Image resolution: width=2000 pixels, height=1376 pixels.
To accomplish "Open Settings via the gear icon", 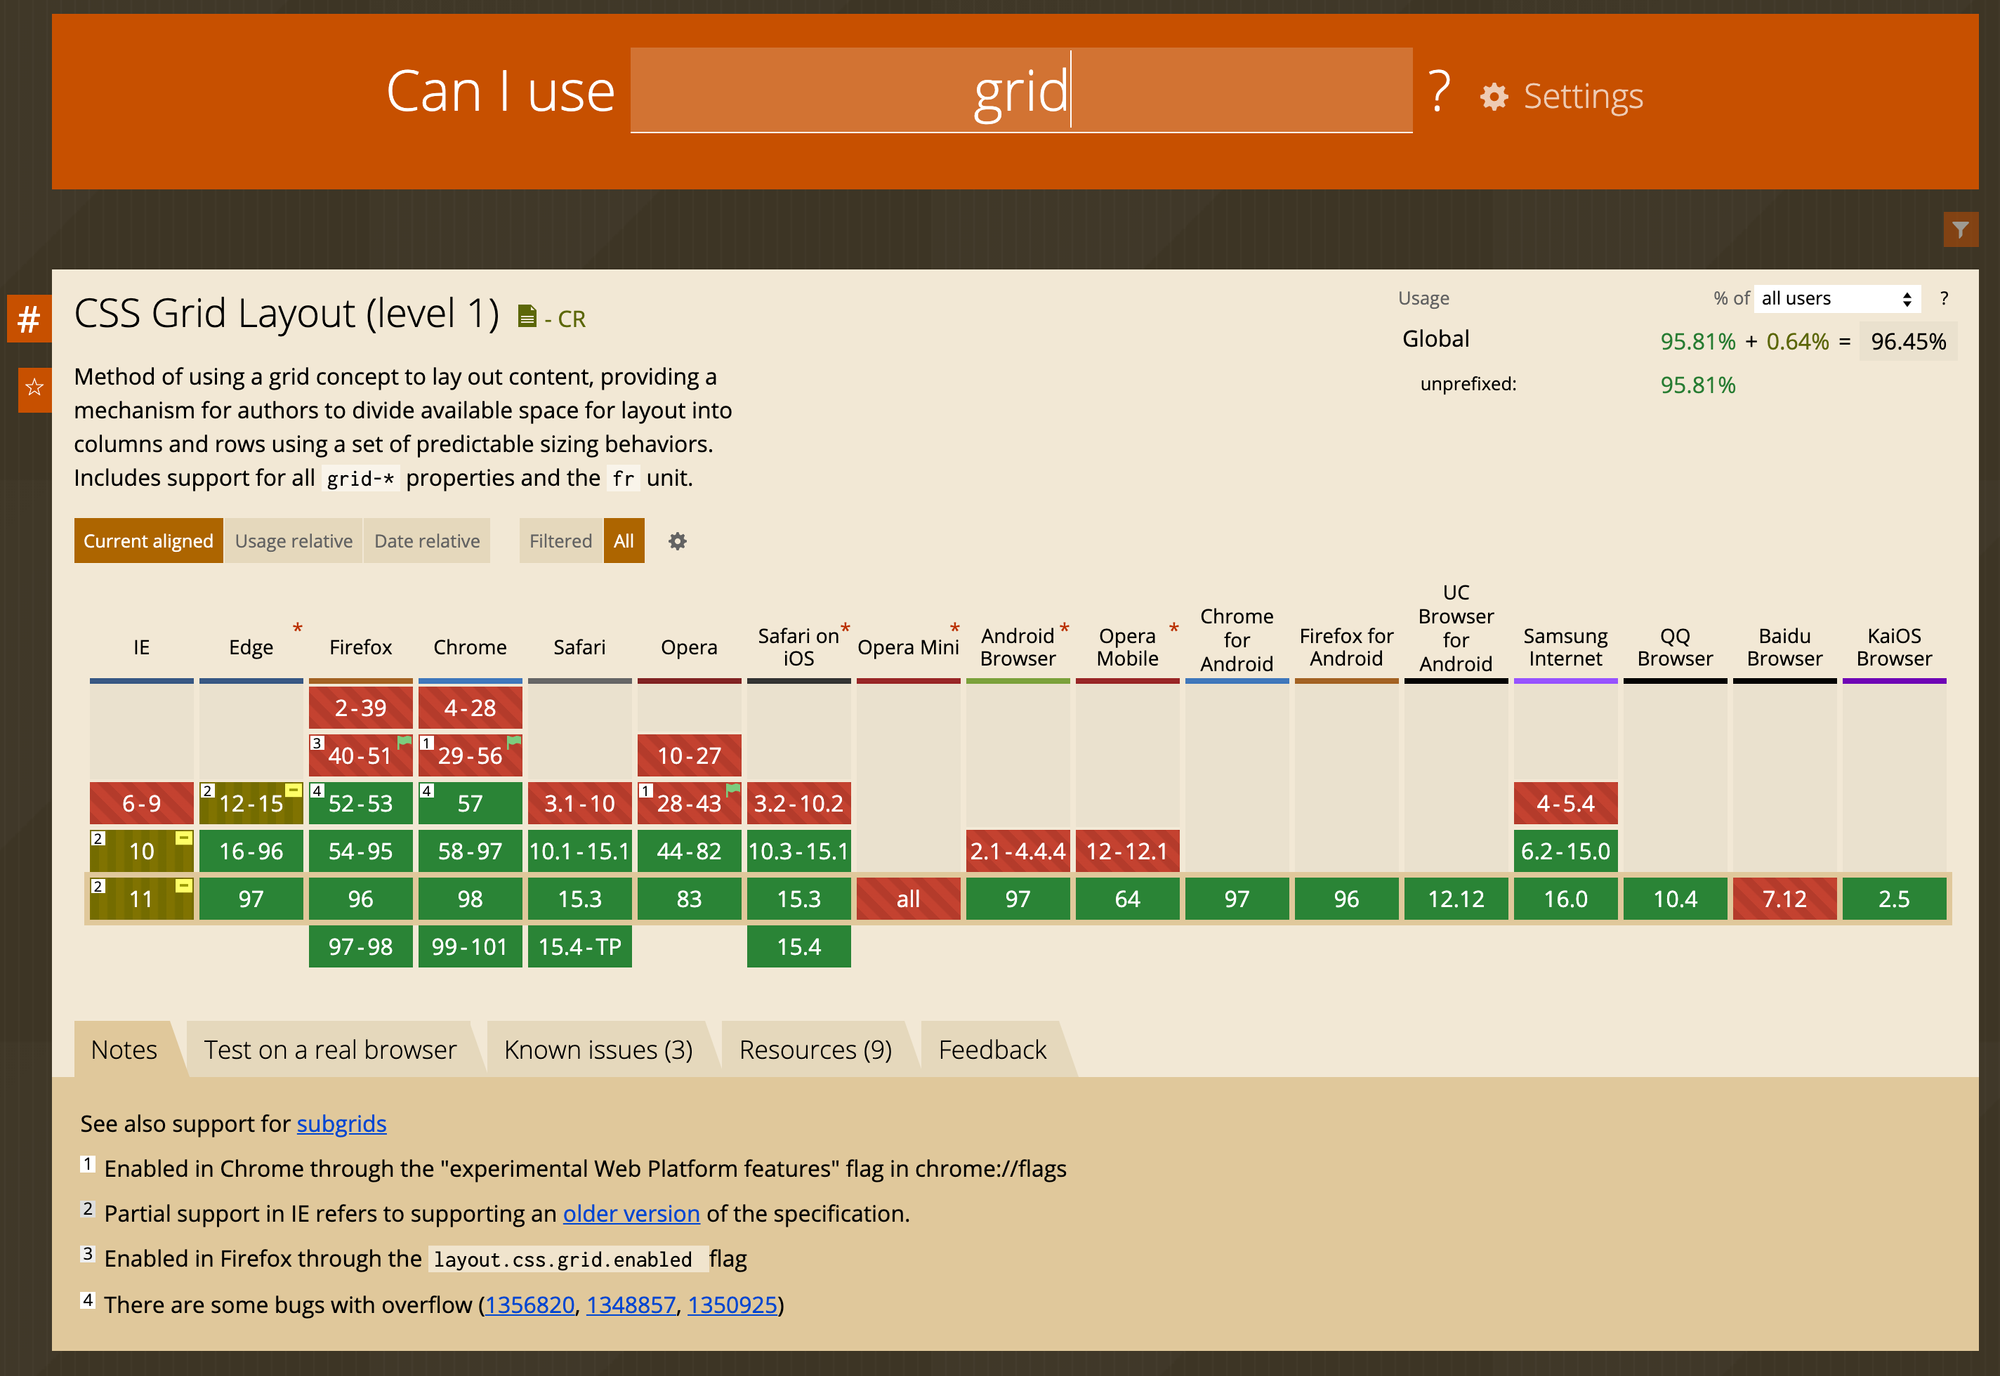I will point(1494,97).
